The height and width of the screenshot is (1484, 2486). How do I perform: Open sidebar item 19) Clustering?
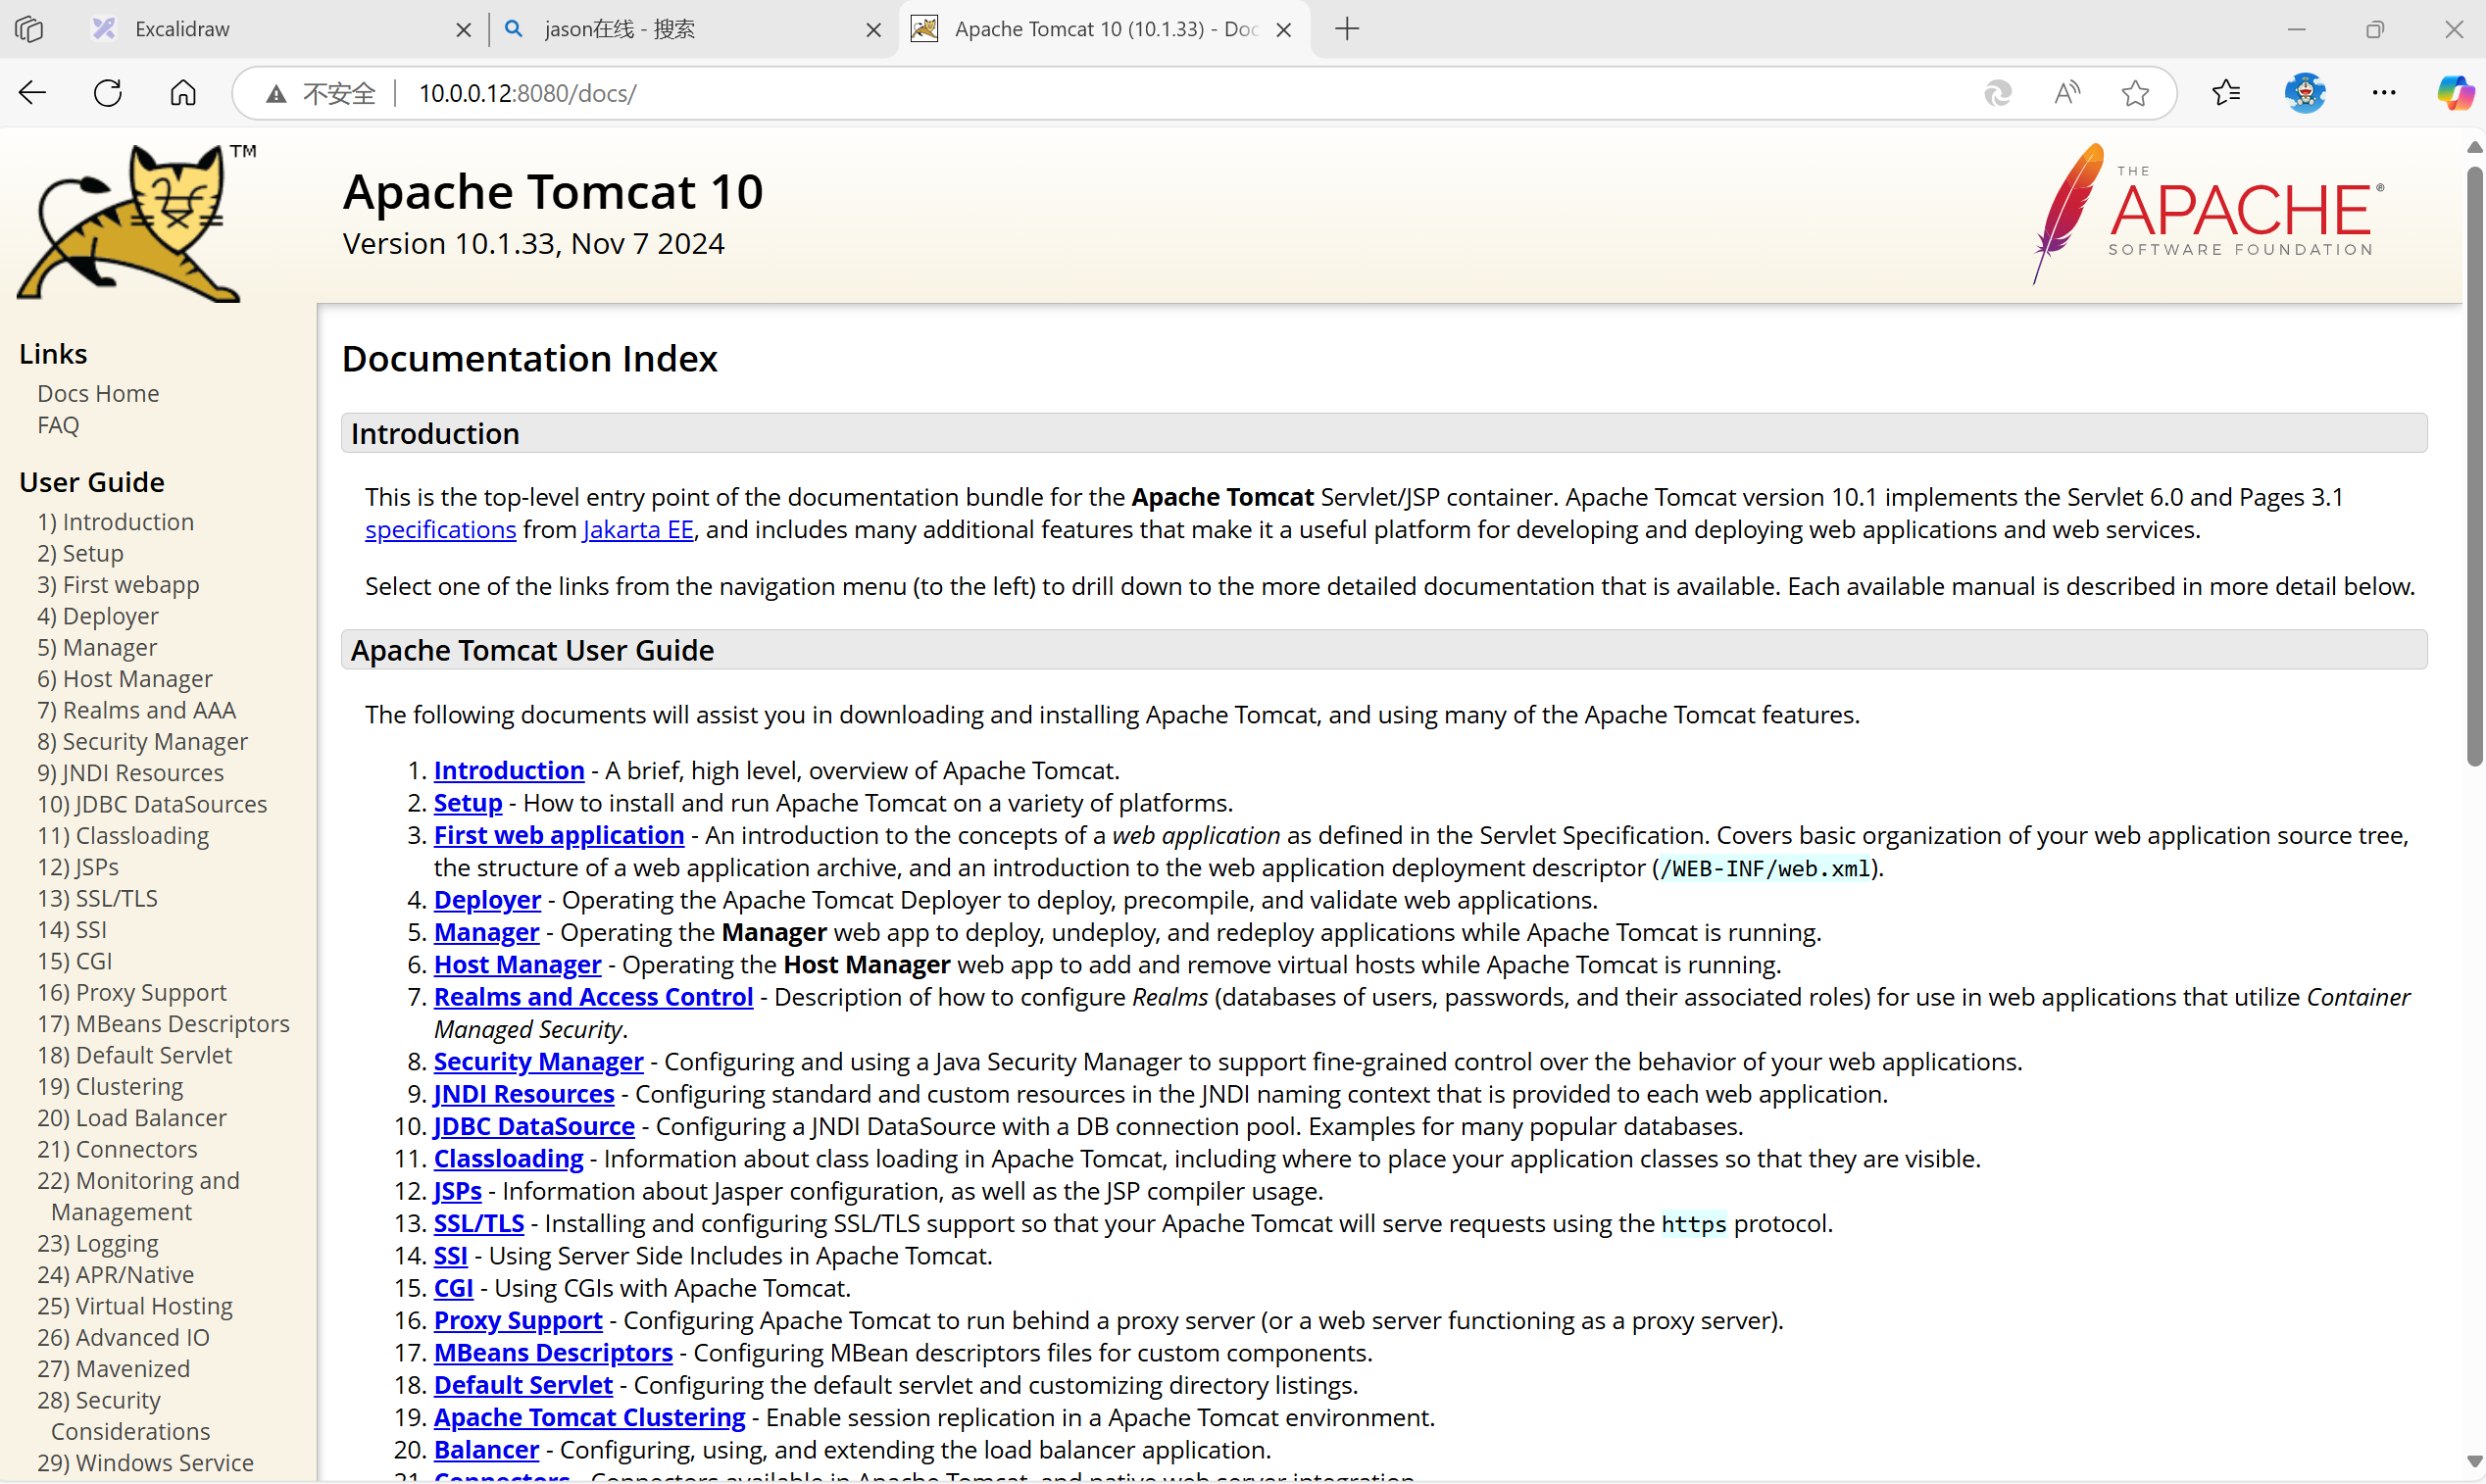[x=110, y=1086]
